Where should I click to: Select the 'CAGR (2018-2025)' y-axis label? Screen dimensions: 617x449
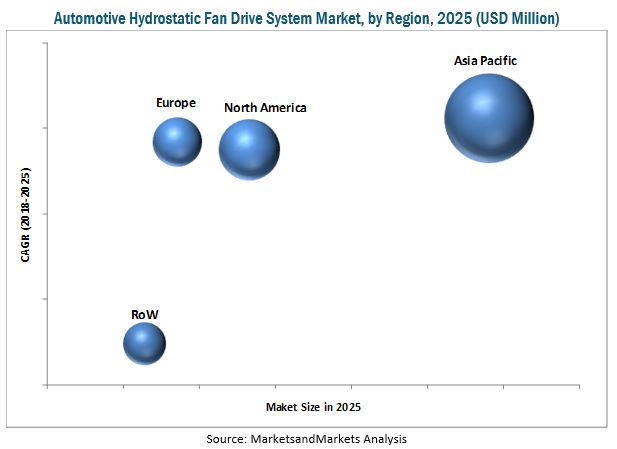click(x=25, y=215)
